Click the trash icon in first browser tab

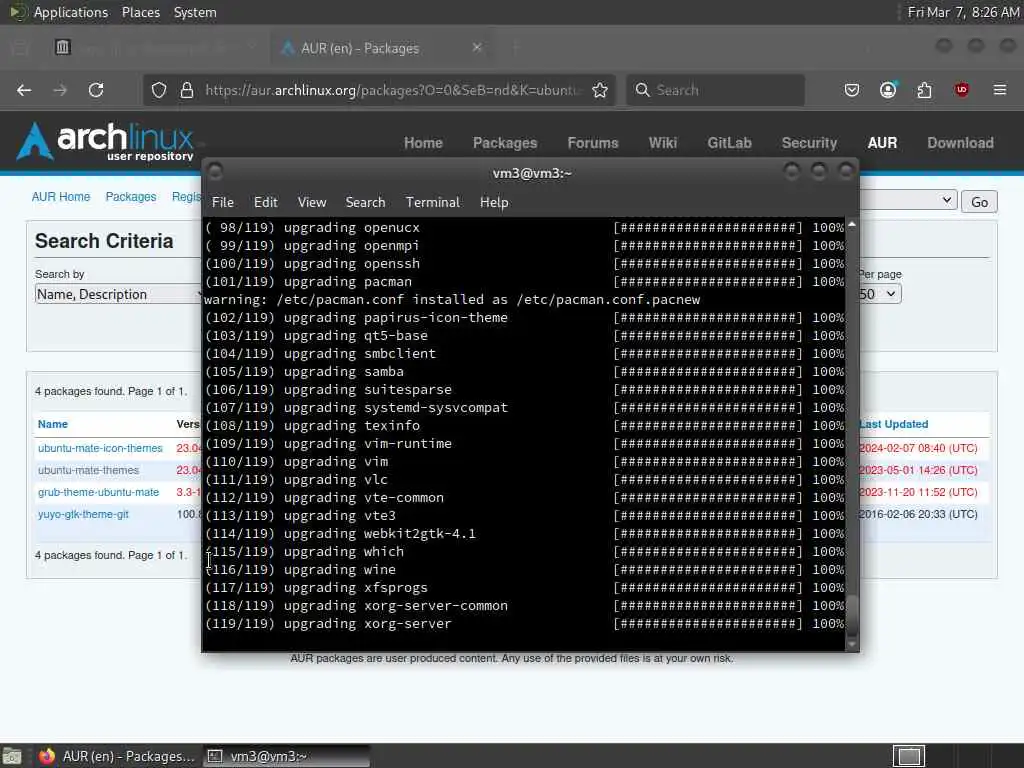(x=63, y=47)
